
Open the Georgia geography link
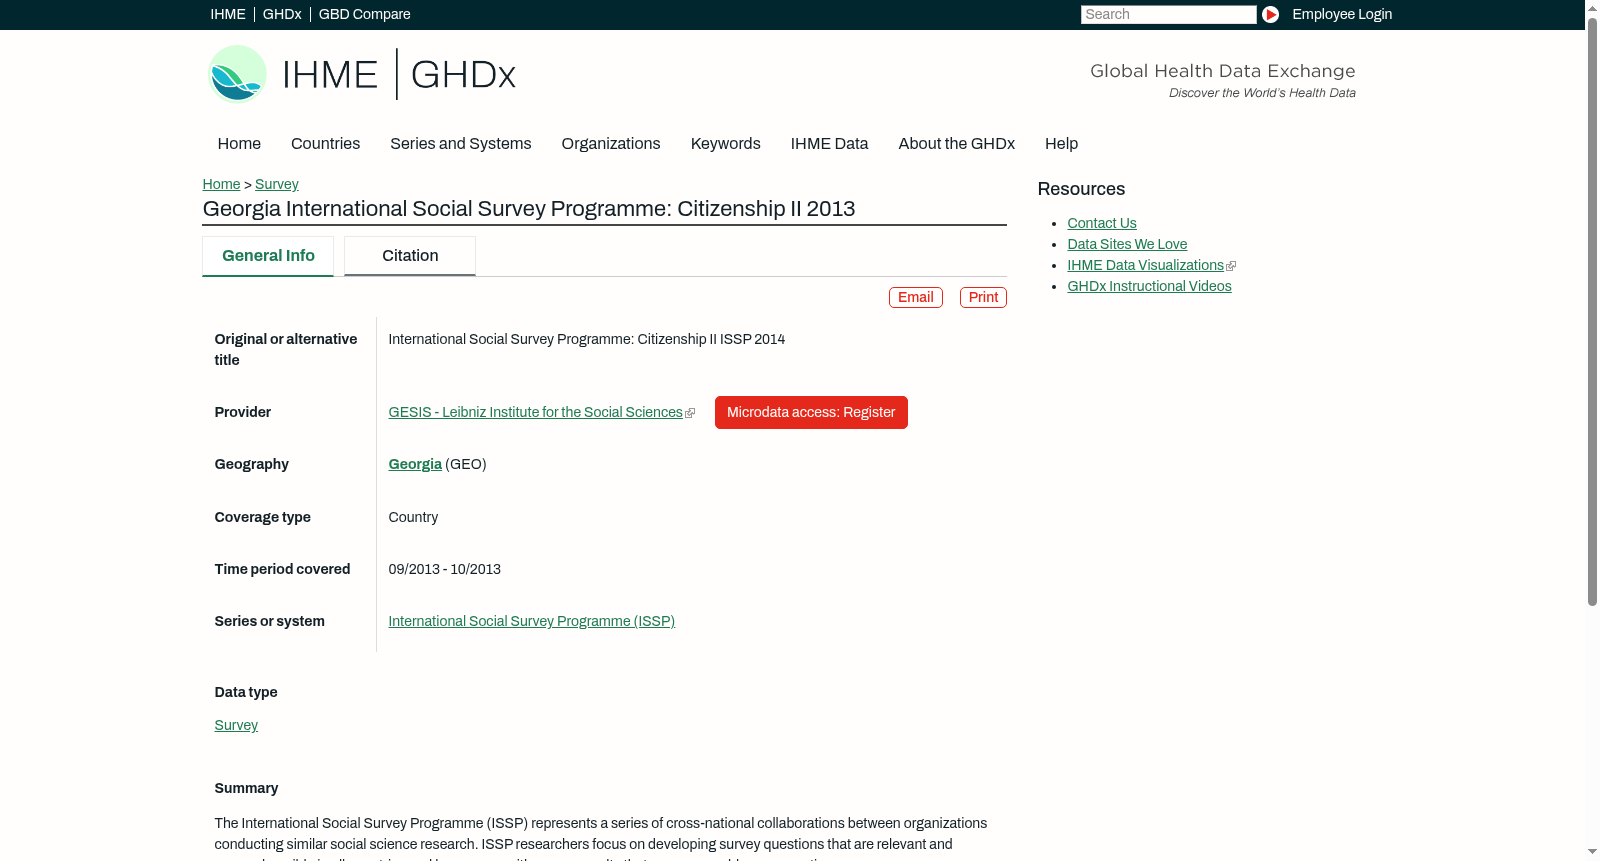point(415,464)
